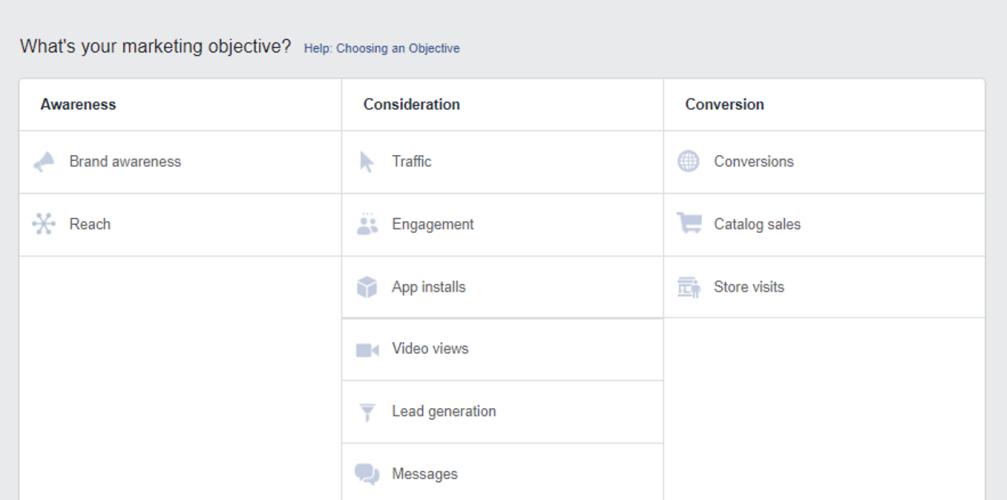Click the Engagement people icon

coord(367,224)
